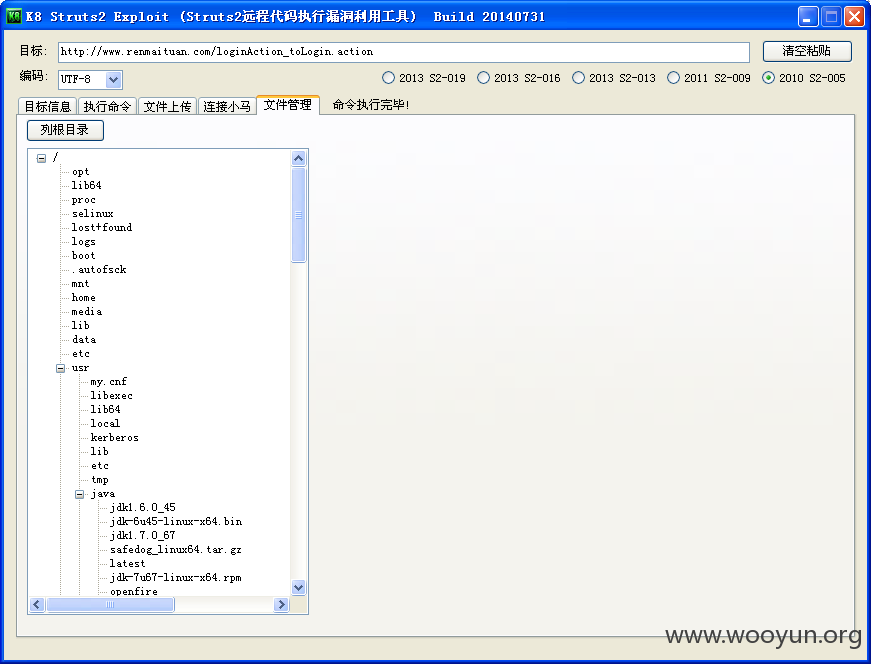This screenshot has width=871, height=664.
Task: Collapse the root / tree node
Action: tap(41, 158)
